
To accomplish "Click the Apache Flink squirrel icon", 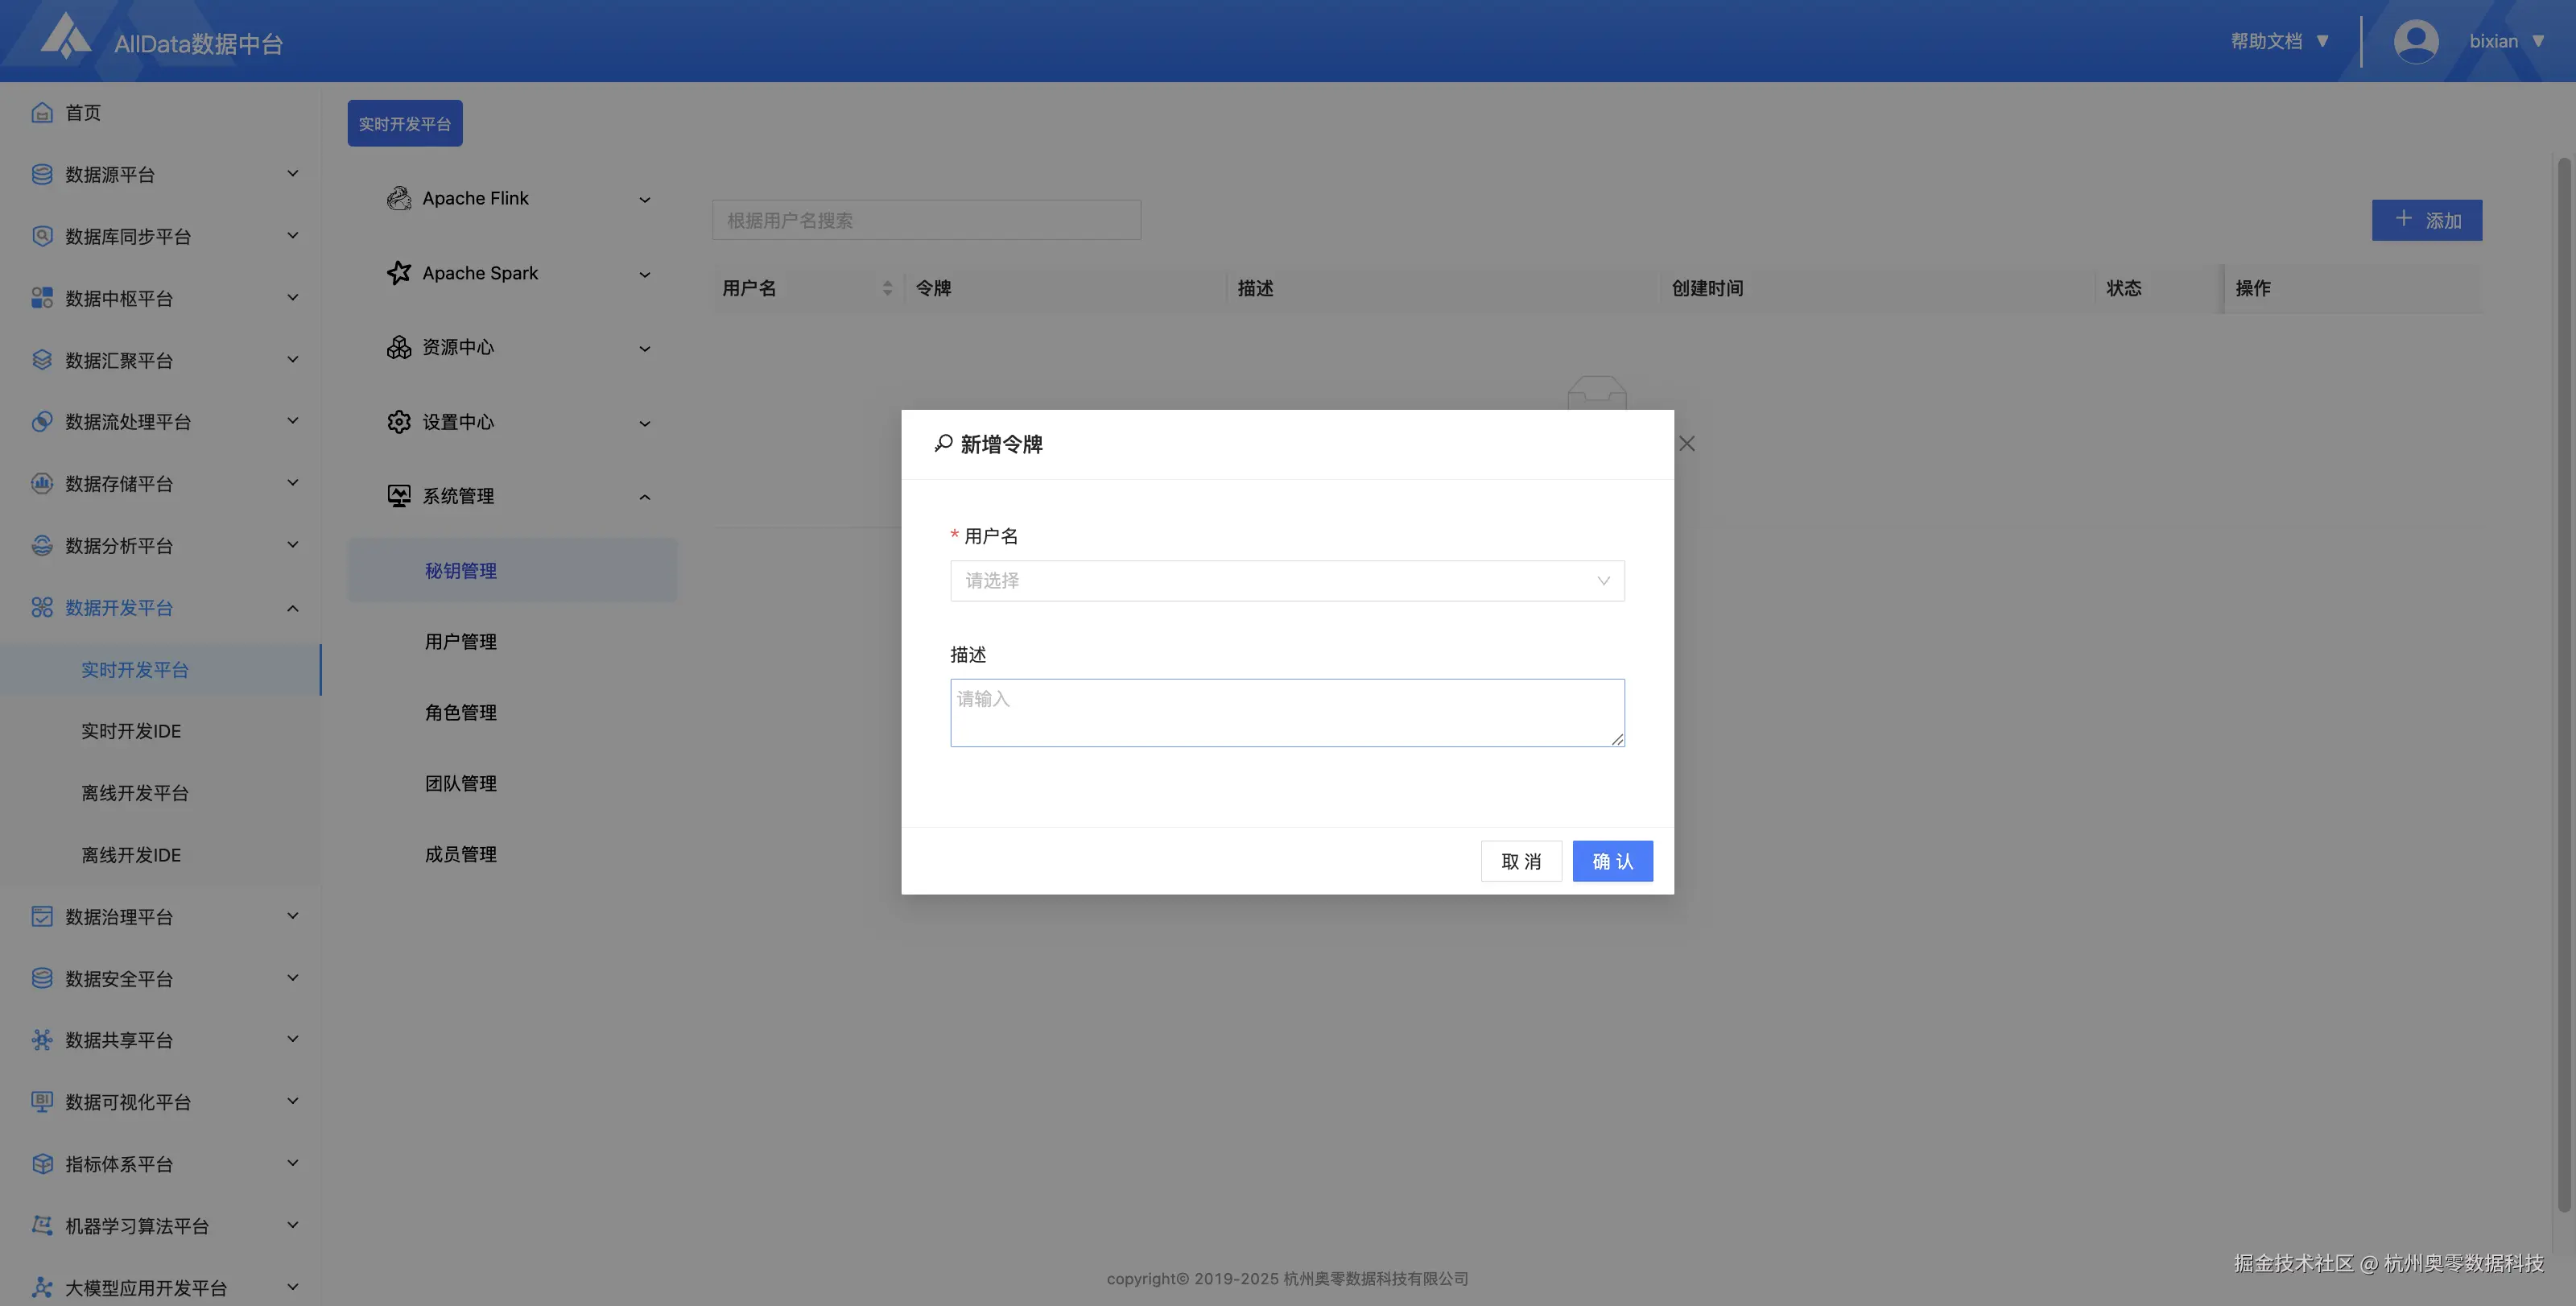I will [399, 198].
